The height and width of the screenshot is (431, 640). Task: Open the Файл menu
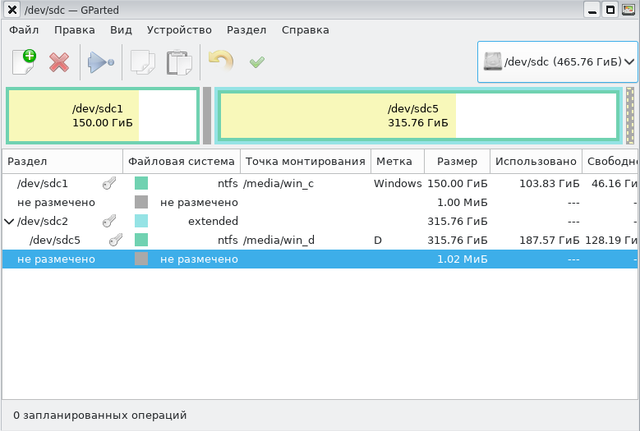24,30
